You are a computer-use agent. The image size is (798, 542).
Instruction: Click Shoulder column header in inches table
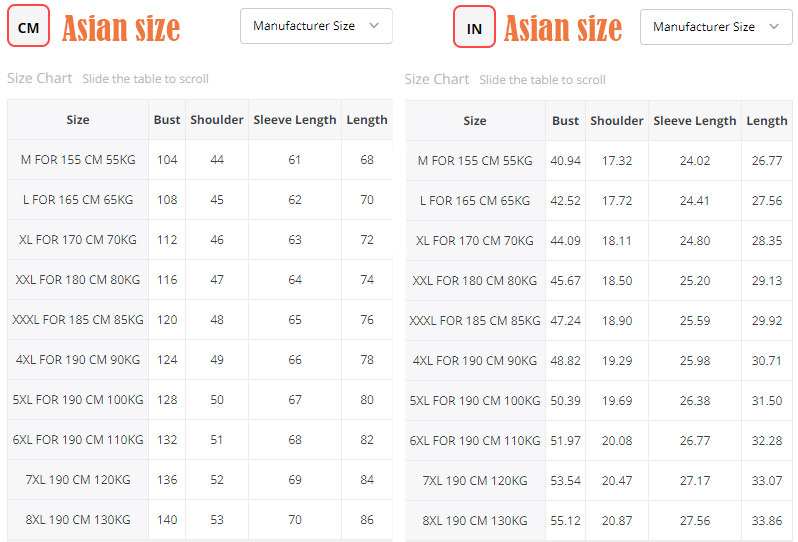click(617, 121)
